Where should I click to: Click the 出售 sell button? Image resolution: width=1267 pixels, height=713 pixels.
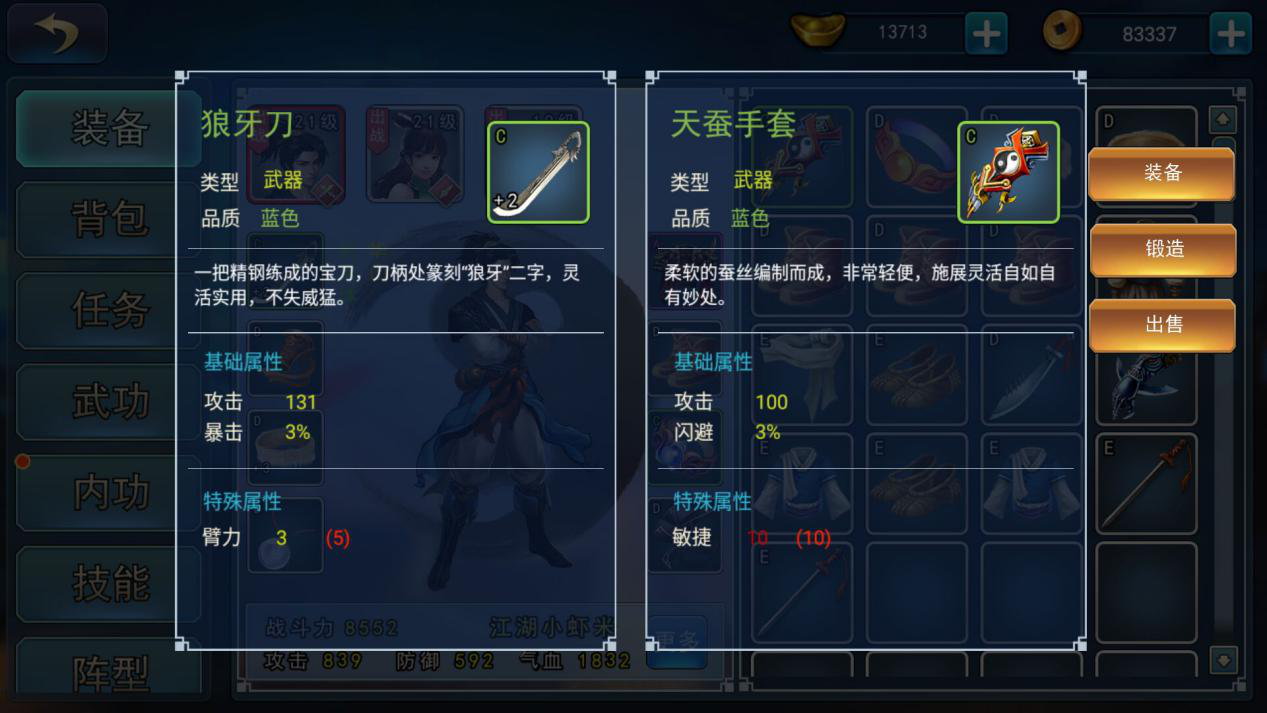1162,325
